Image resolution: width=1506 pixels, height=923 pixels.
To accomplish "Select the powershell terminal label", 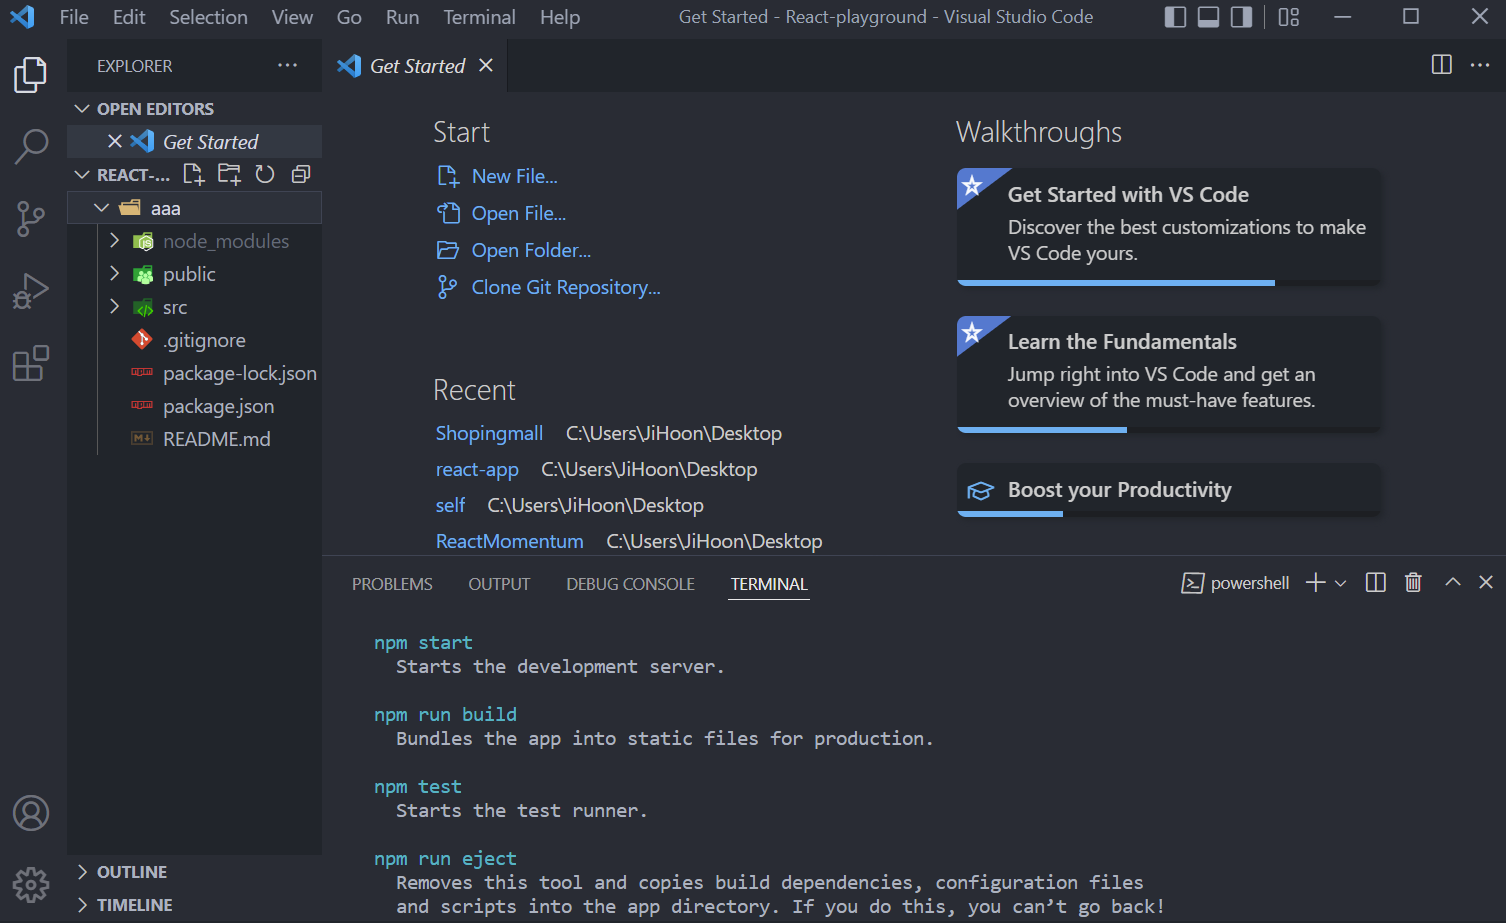I will 1236,583.
